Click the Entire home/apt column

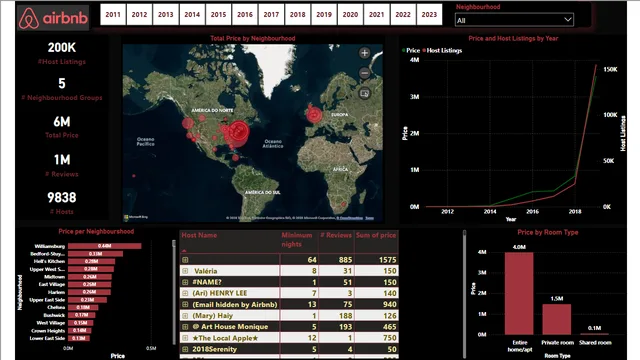(519, 293)
